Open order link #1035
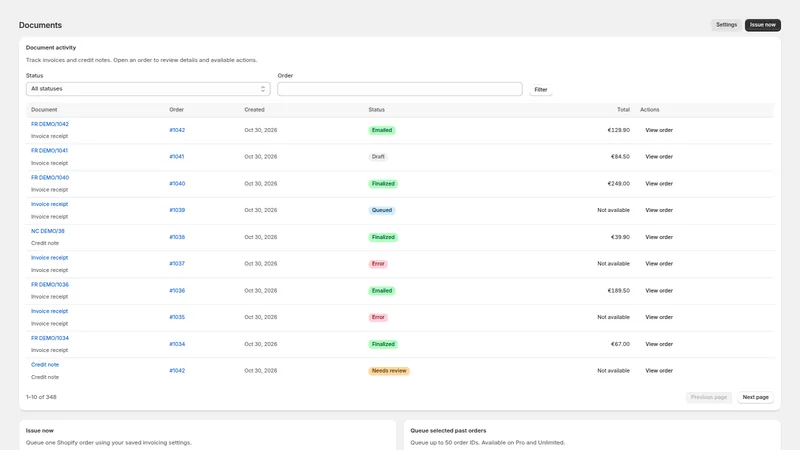 pos(177,317)
